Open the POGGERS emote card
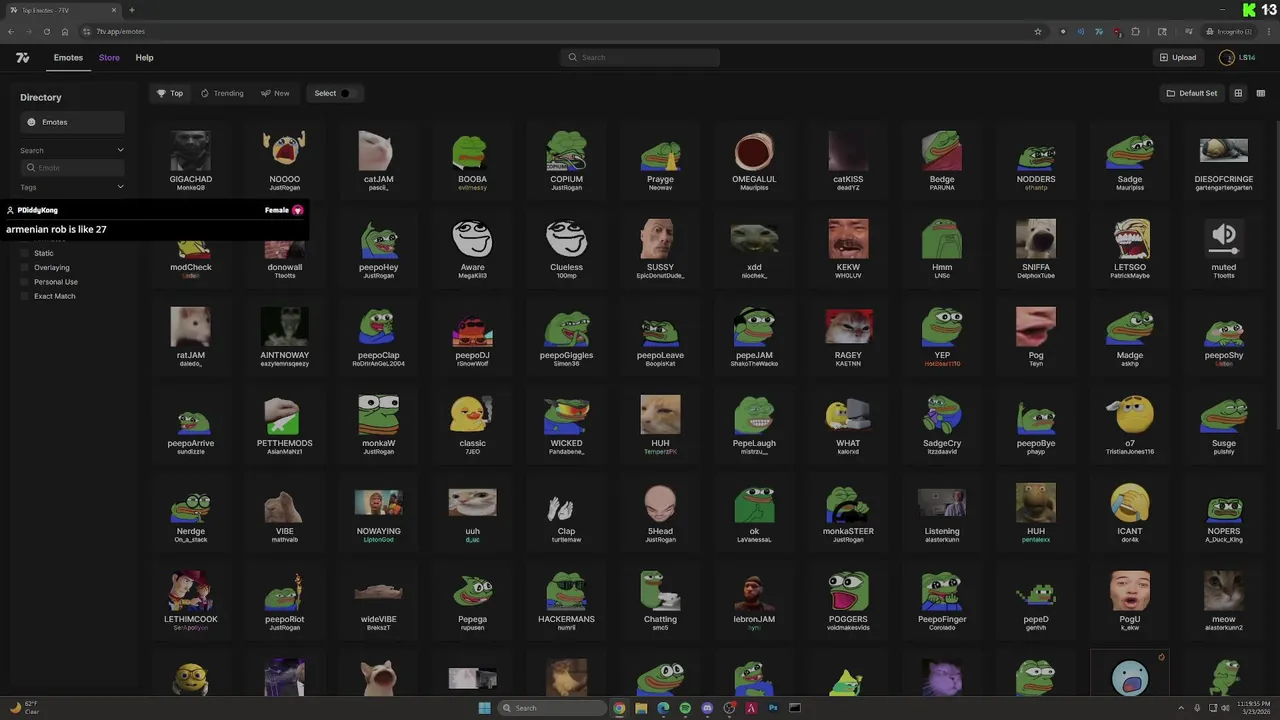1280x720 pixels. click(x=848, y=598)
